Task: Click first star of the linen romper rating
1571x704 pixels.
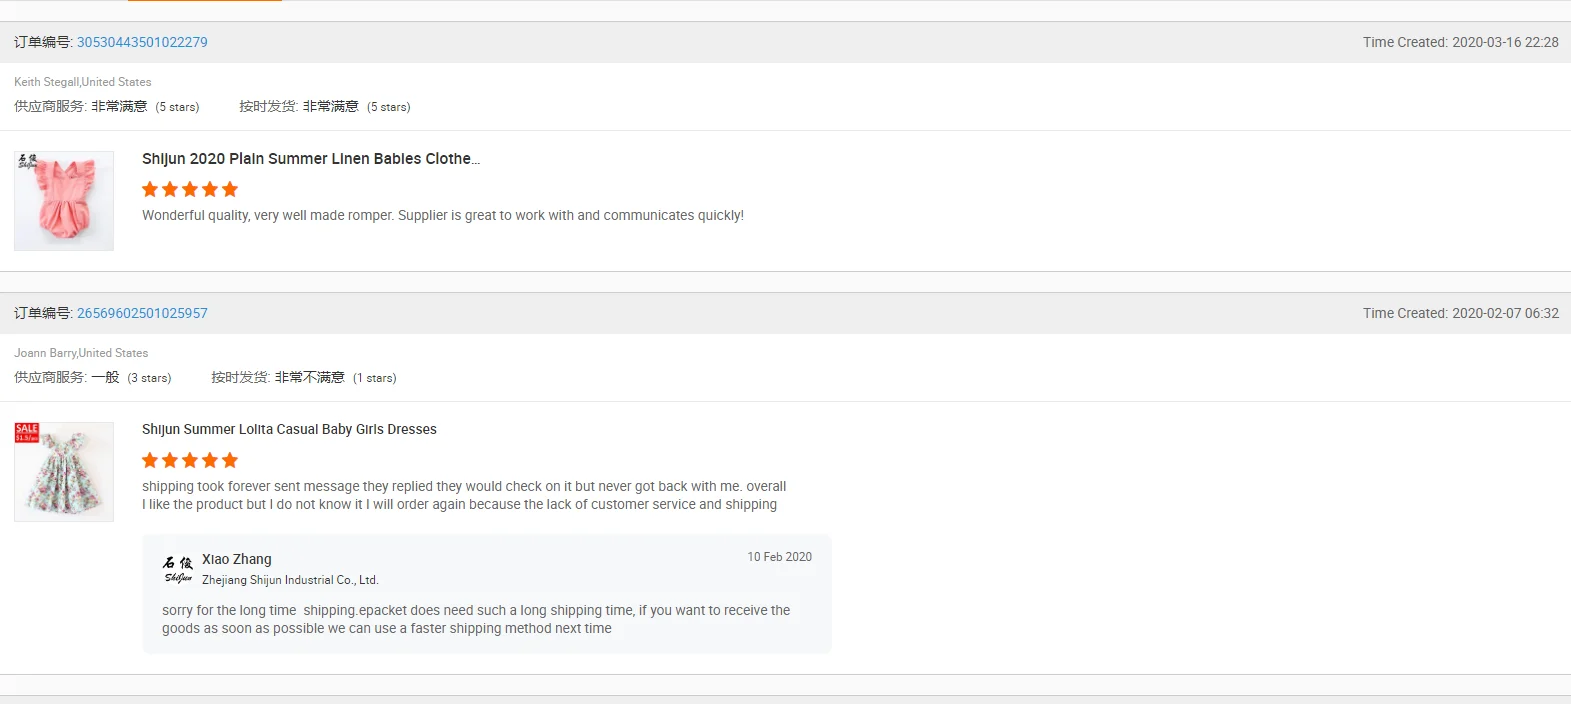Action: click(150, 189)
